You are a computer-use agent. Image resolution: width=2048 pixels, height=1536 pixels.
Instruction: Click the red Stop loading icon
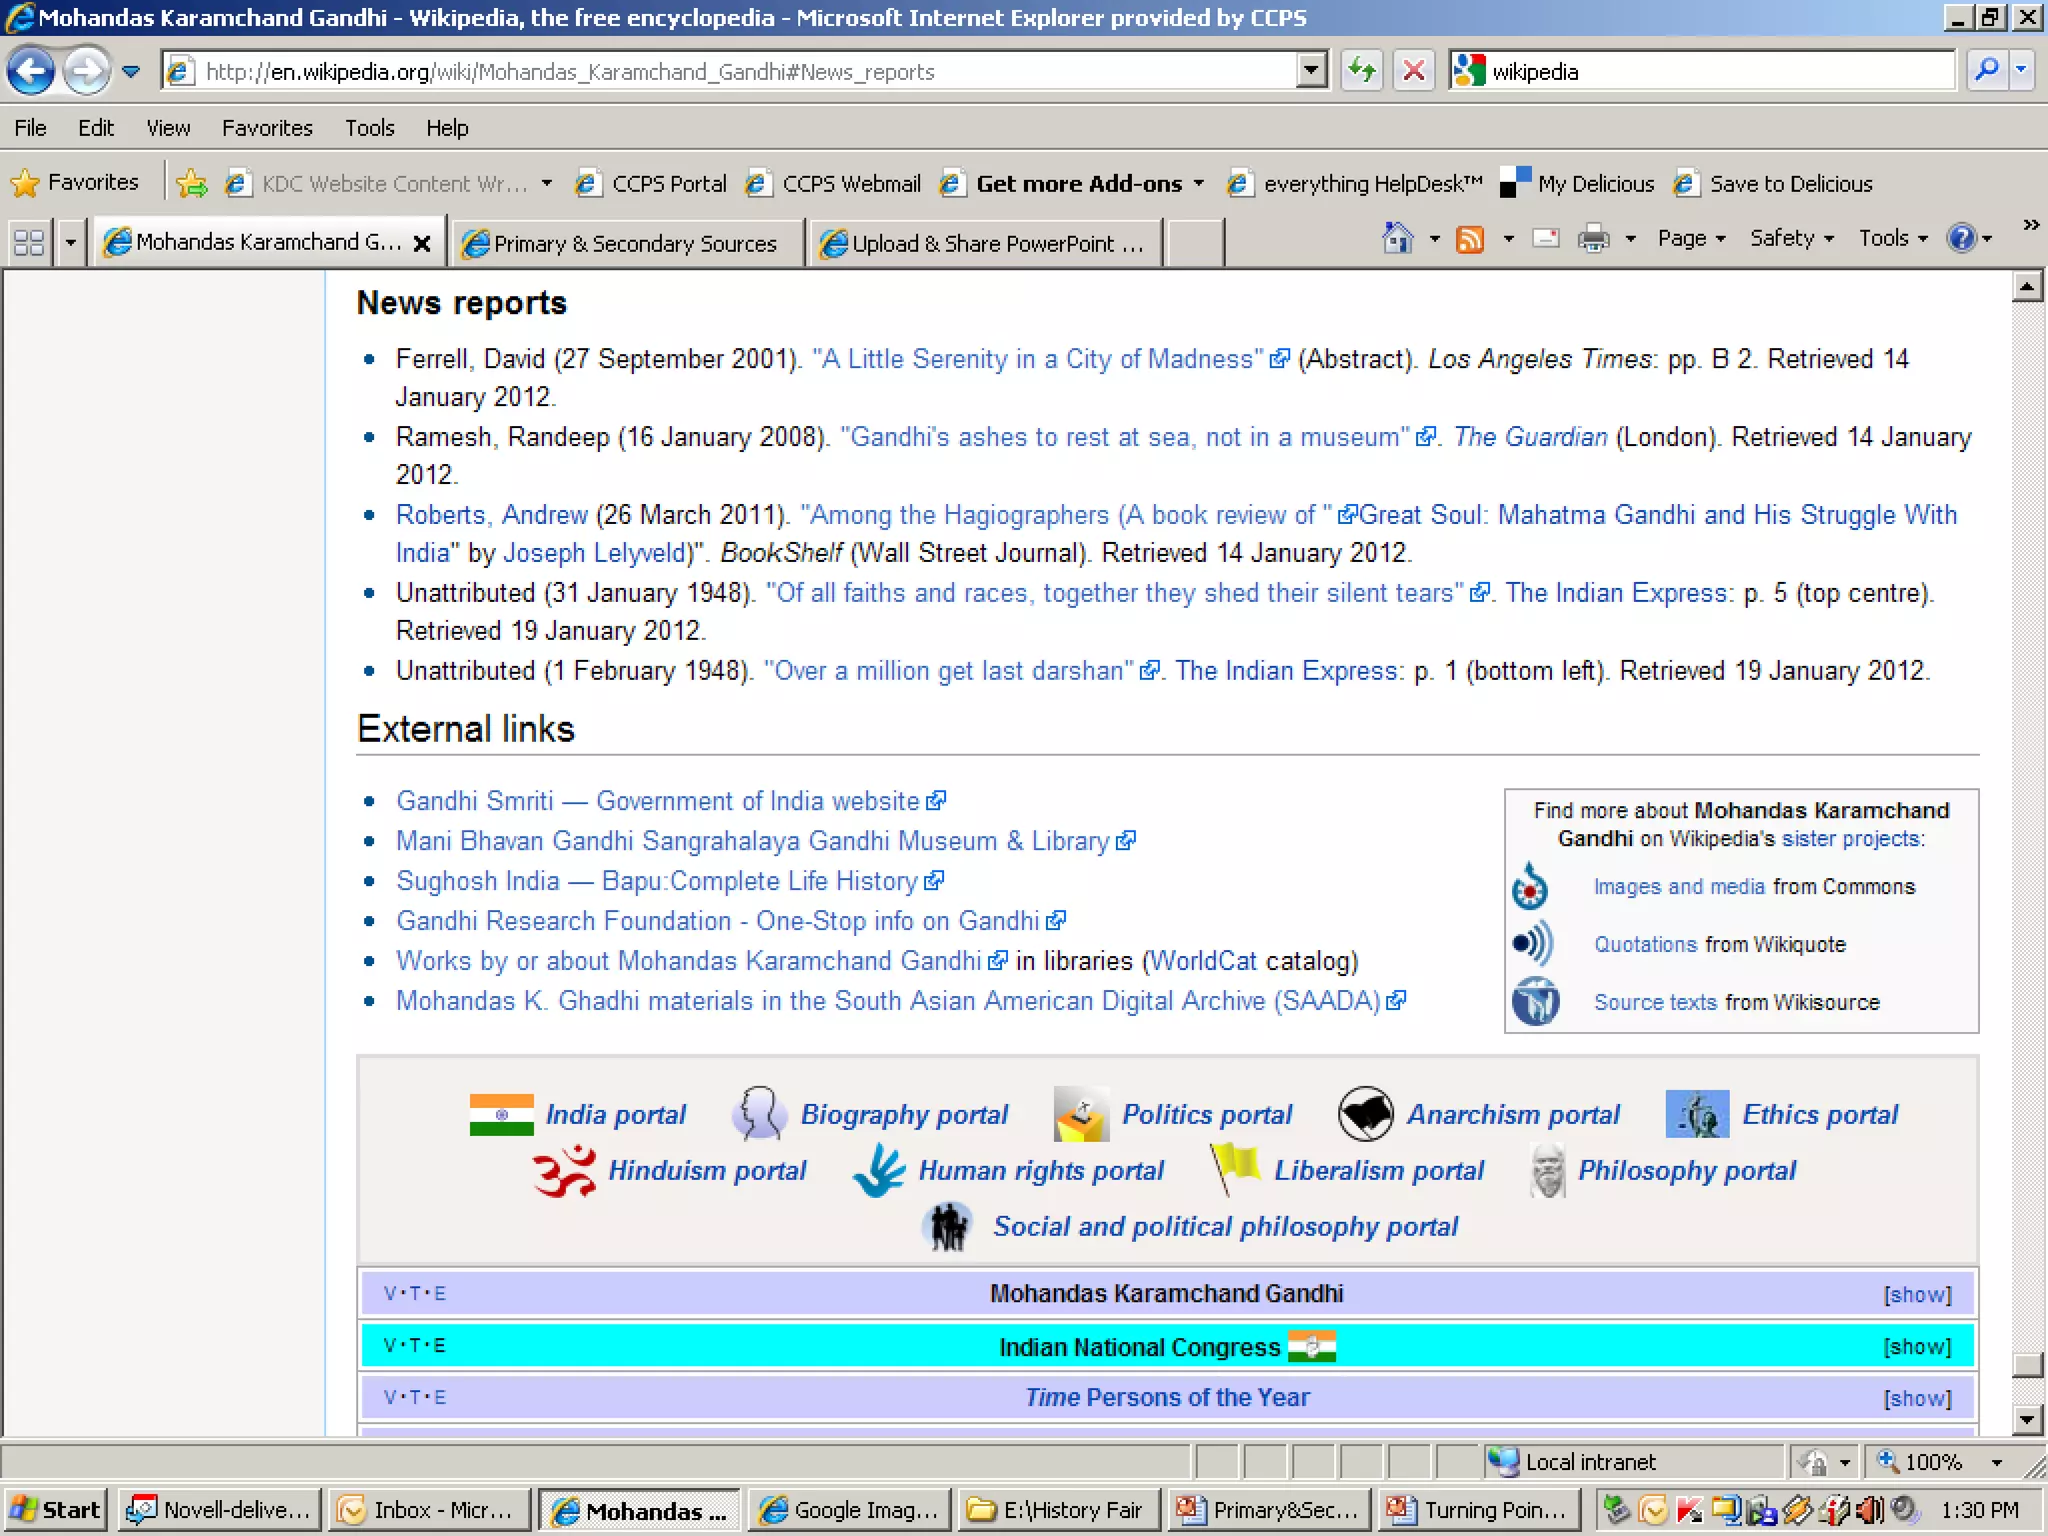[1413, 71]
